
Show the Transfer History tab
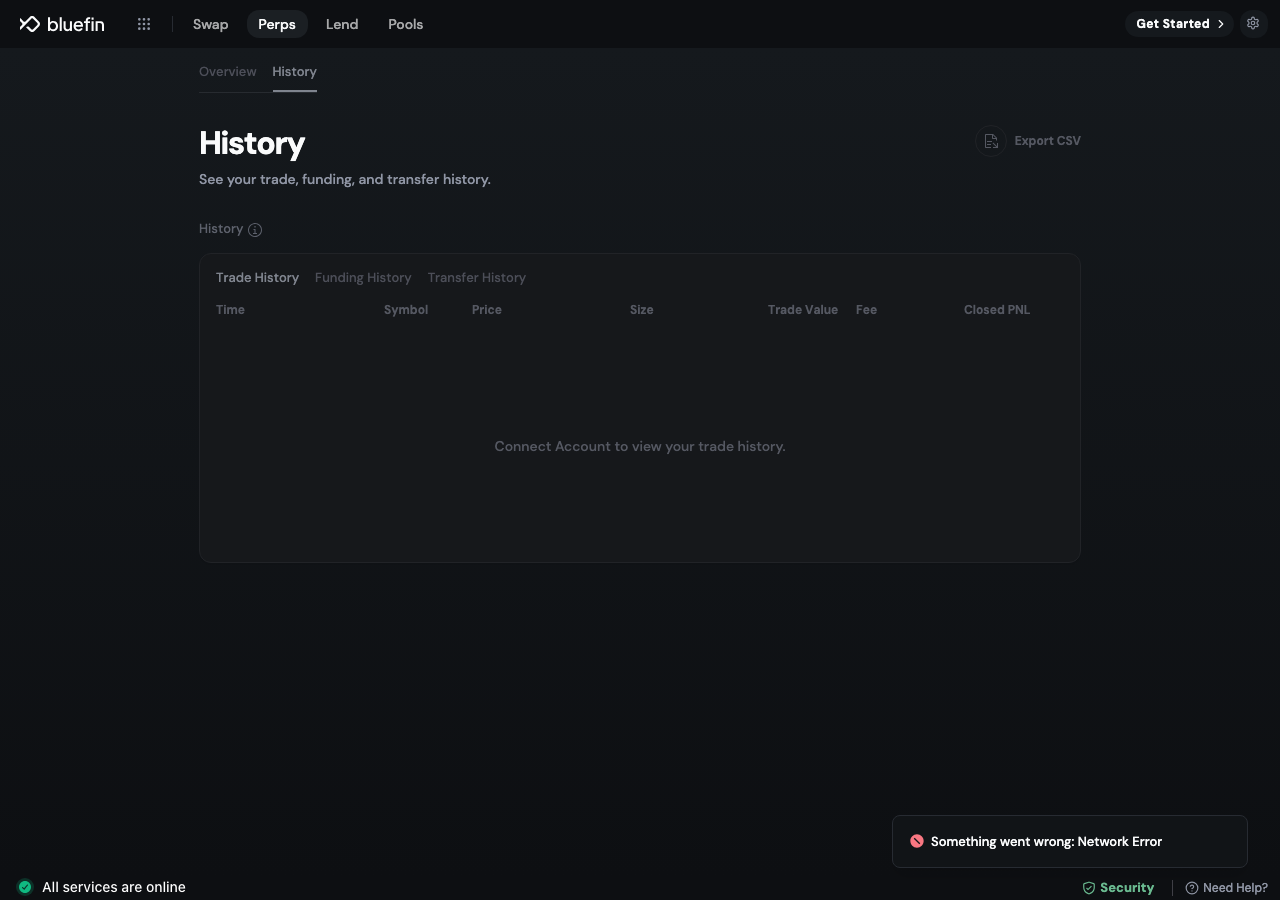(x=477, y=278)
